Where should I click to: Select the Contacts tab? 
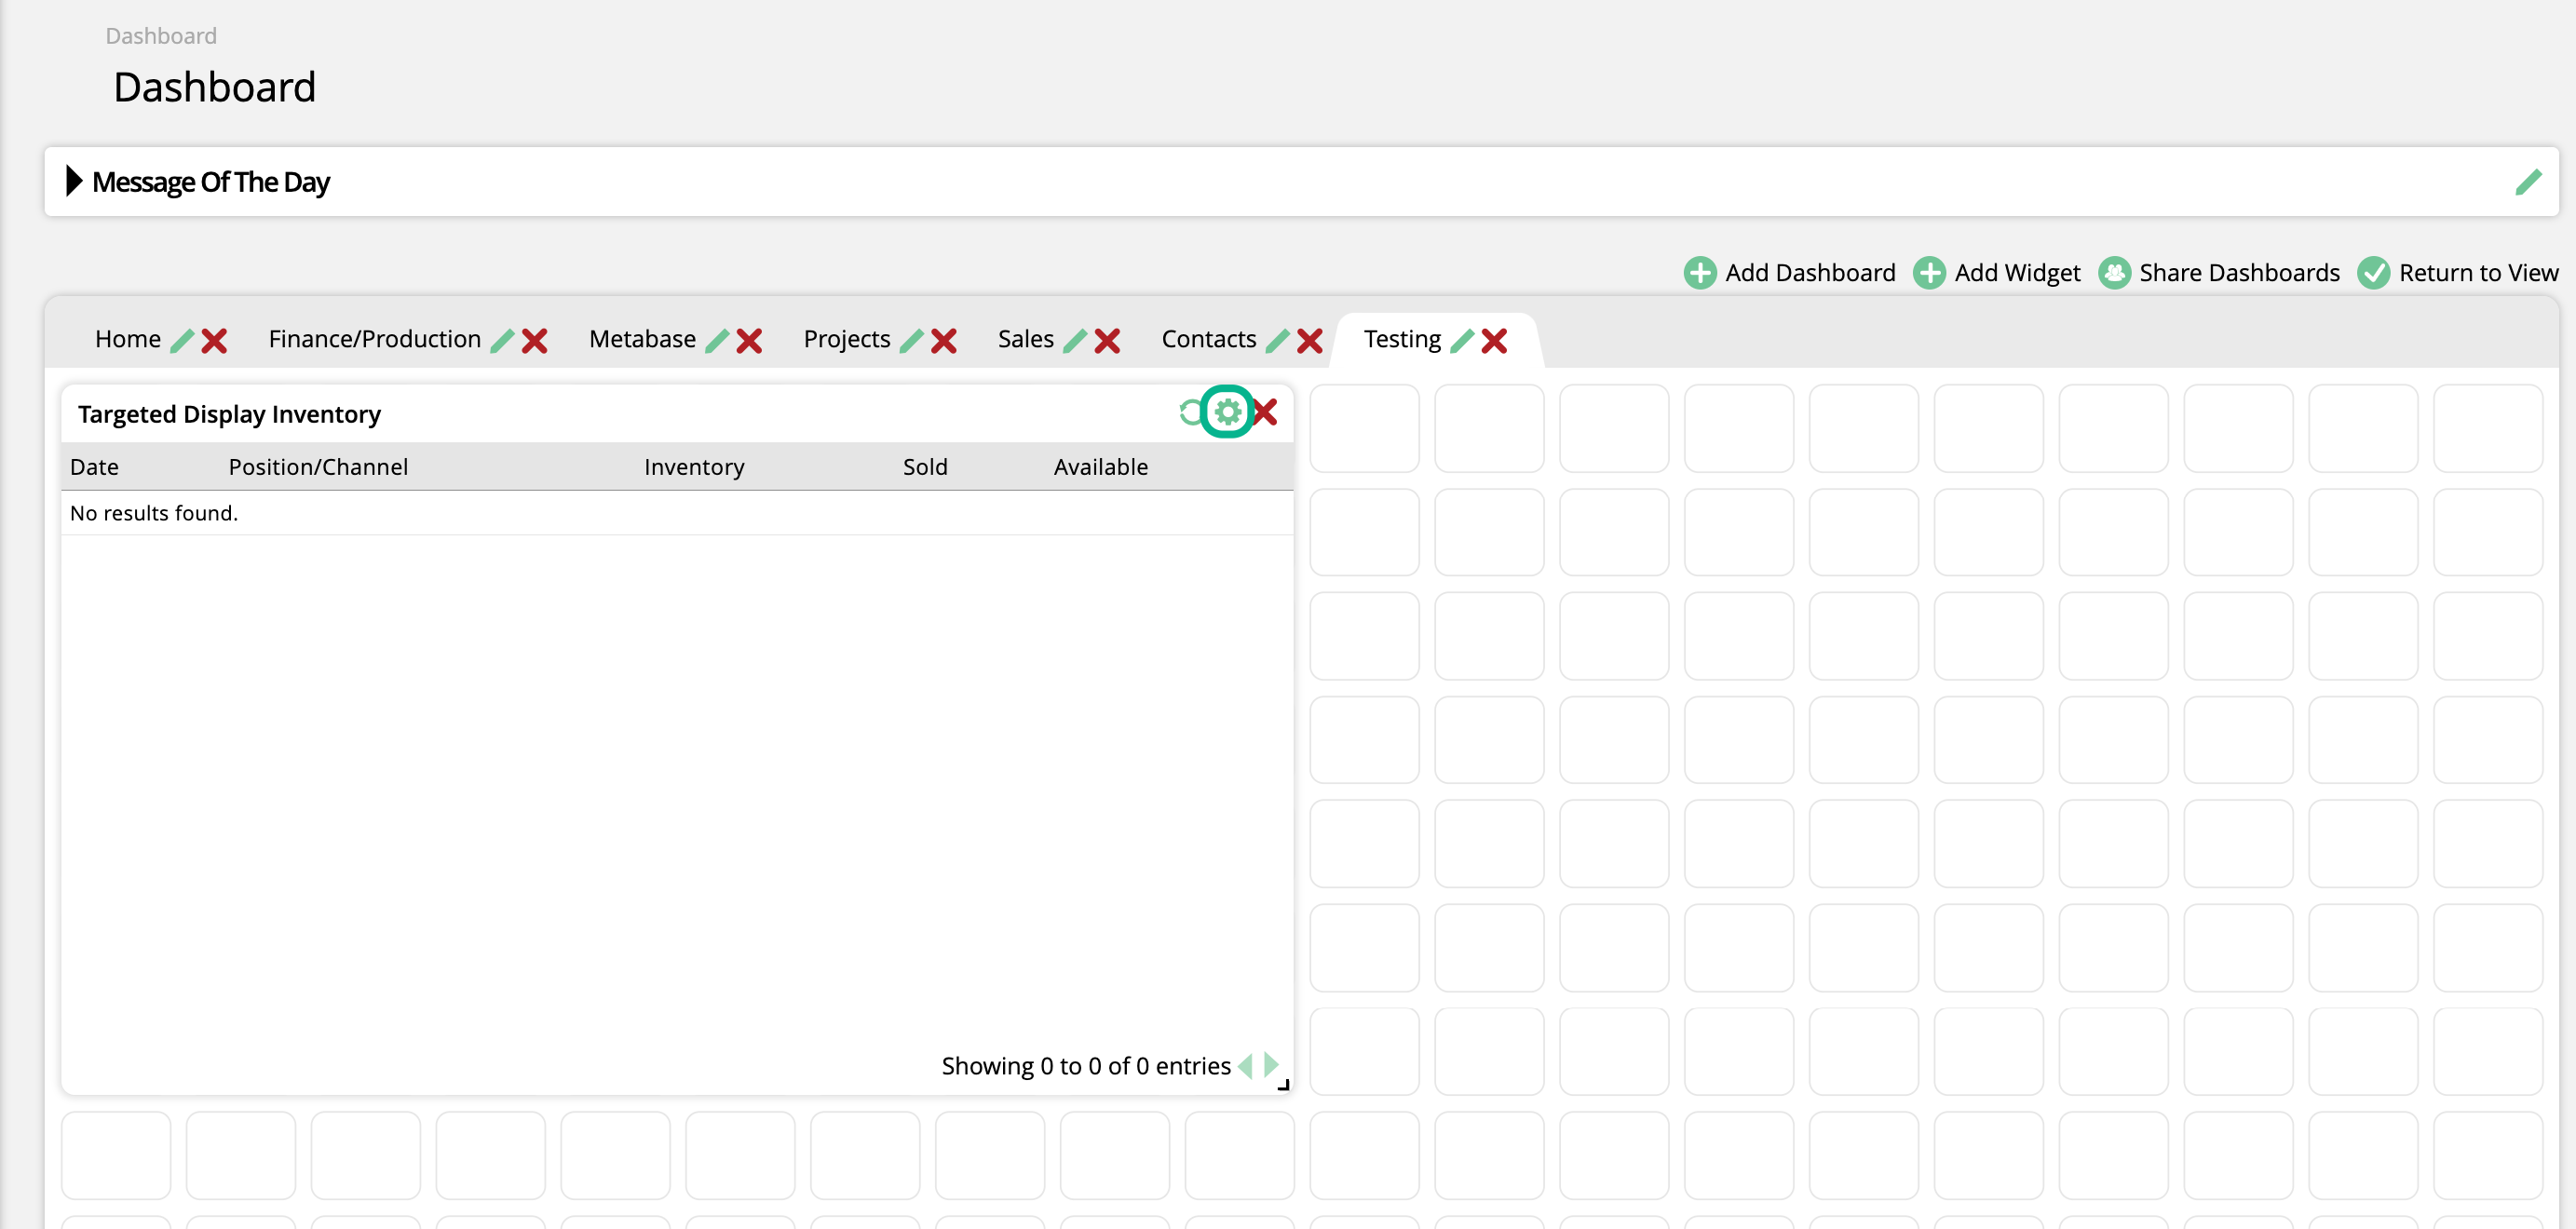point(1209,339)
